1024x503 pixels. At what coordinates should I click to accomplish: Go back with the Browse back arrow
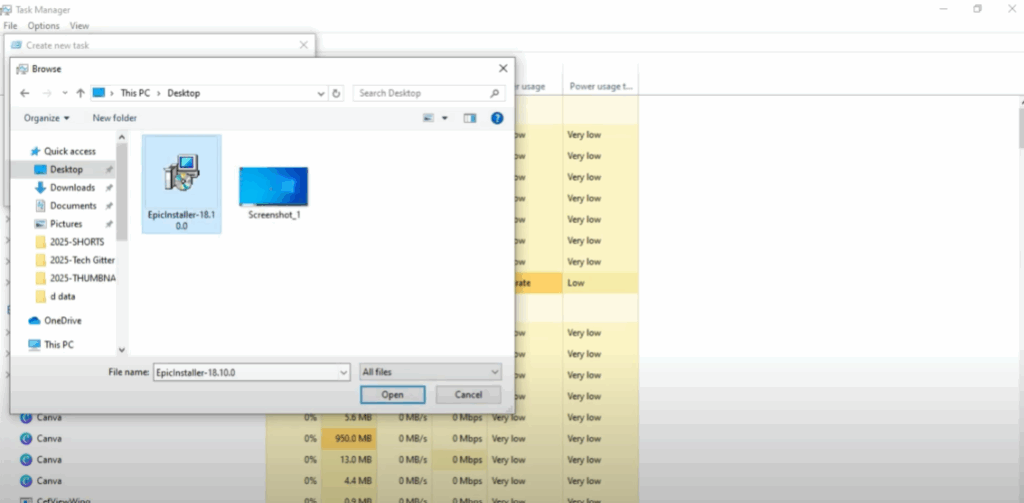pyautogui.click(x=25, y=93)
